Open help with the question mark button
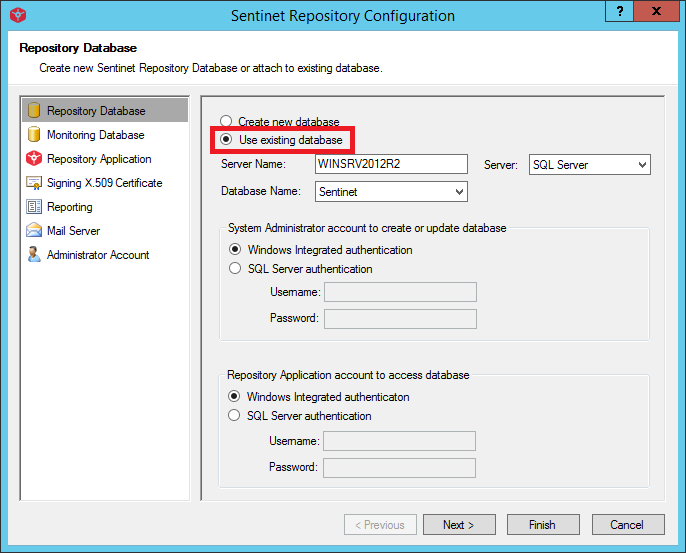Image resolution: width=686 pixels, height=553 pixels. [x=620, y=11]
